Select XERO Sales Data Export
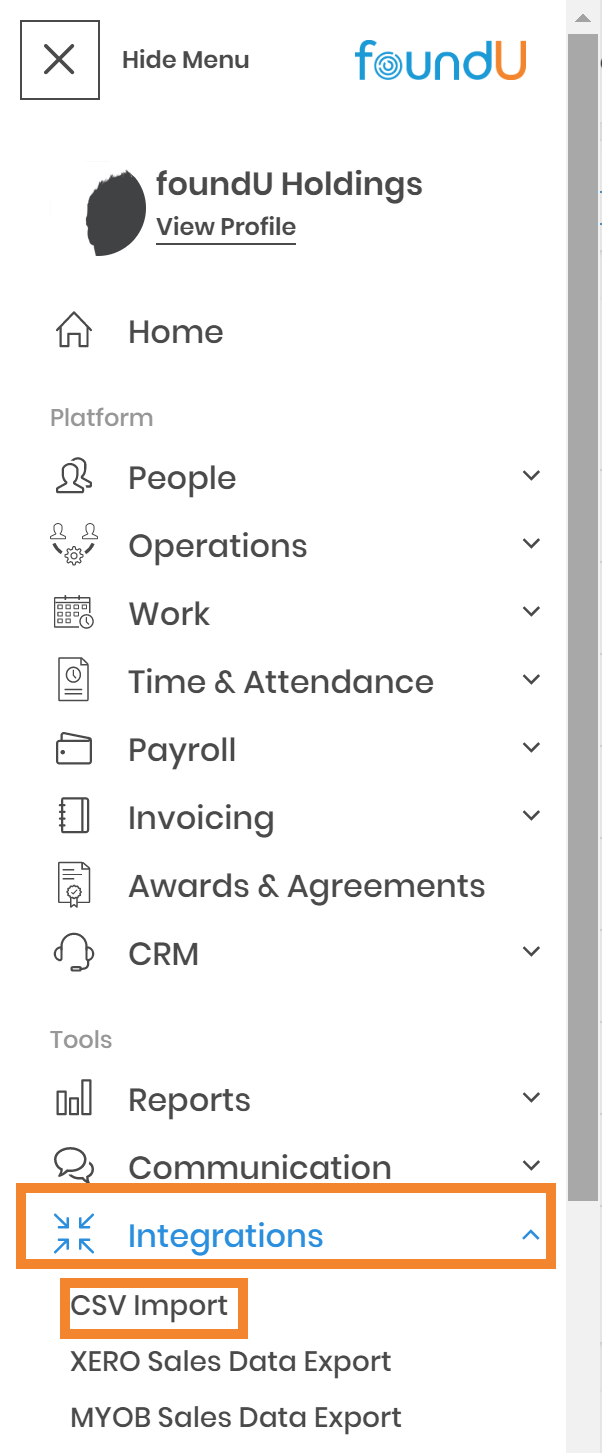 [230, 1361]
